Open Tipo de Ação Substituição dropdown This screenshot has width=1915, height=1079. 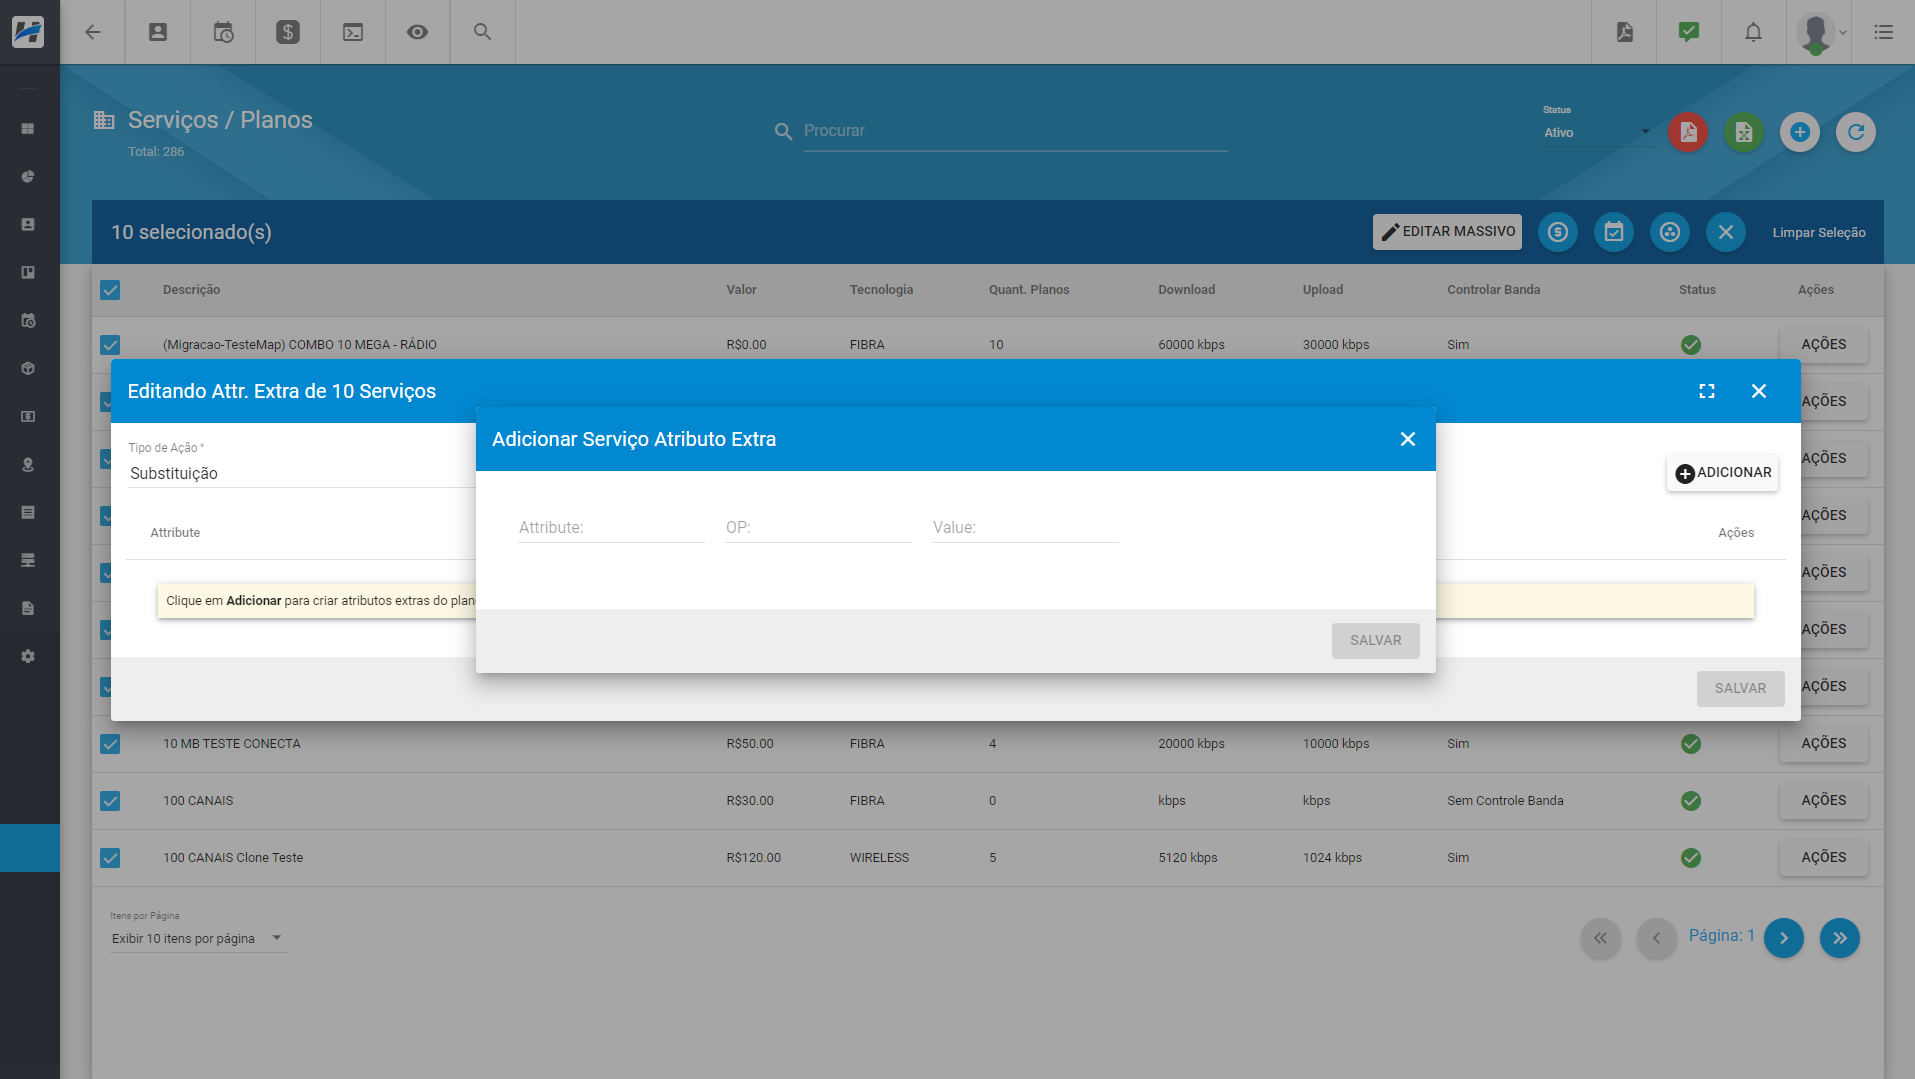pos(300,473)
